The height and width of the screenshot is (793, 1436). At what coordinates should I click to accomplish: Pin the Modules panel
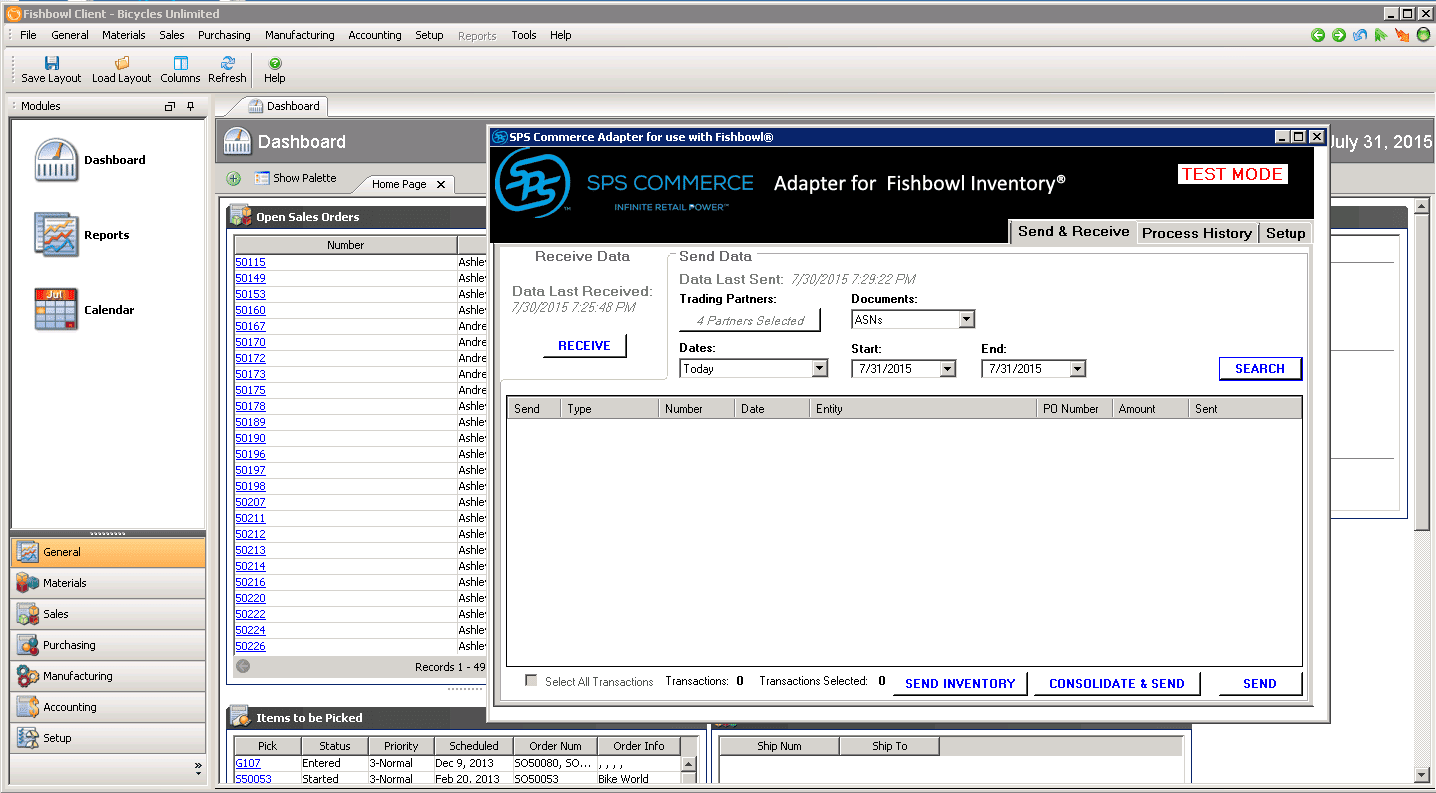[190, 106]
